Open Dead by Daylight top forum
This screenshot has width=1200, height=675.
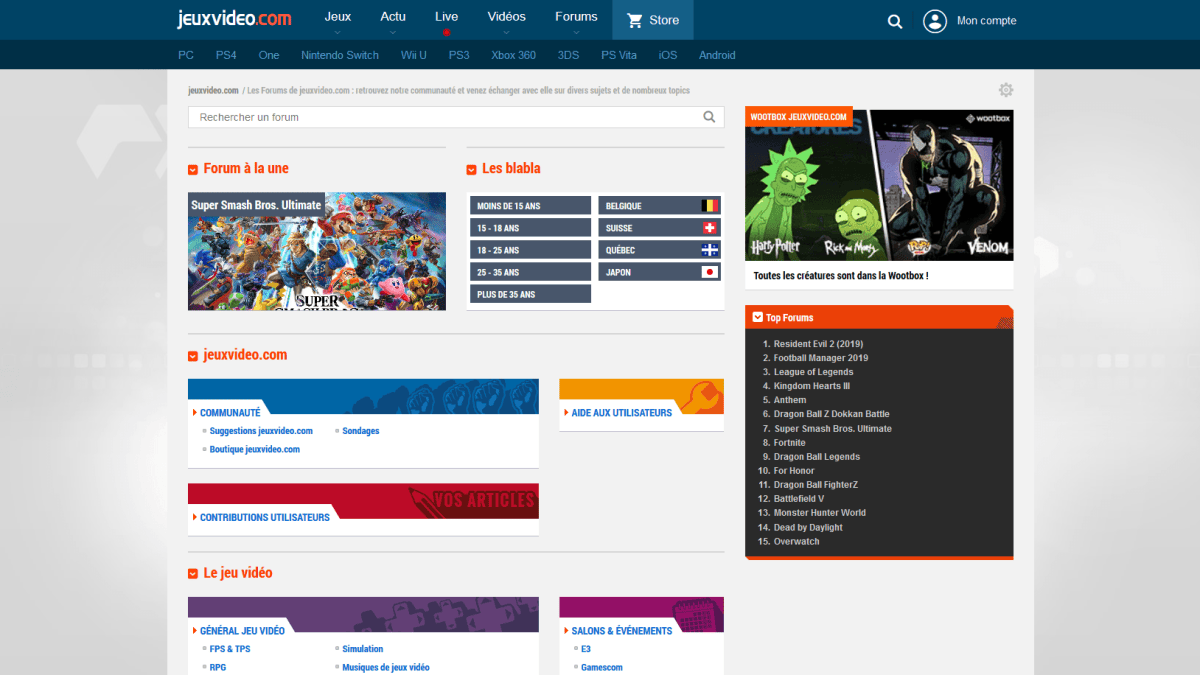click(808, 528)
